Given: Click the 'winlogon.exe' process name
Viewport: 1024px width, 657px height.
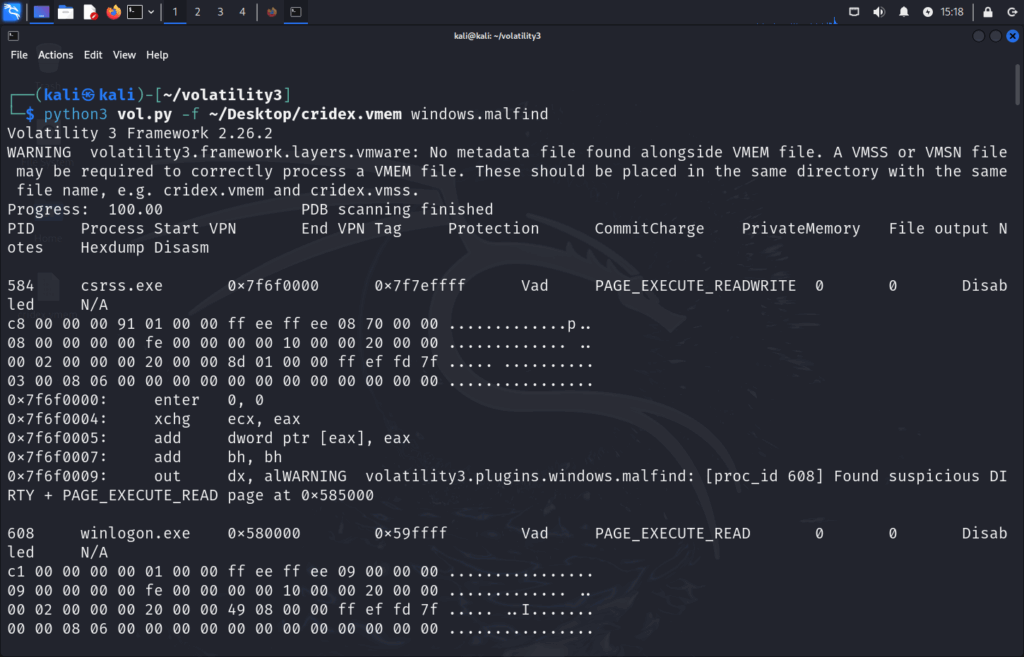Looking at the screenshot, I should click(x=135, y=534).
